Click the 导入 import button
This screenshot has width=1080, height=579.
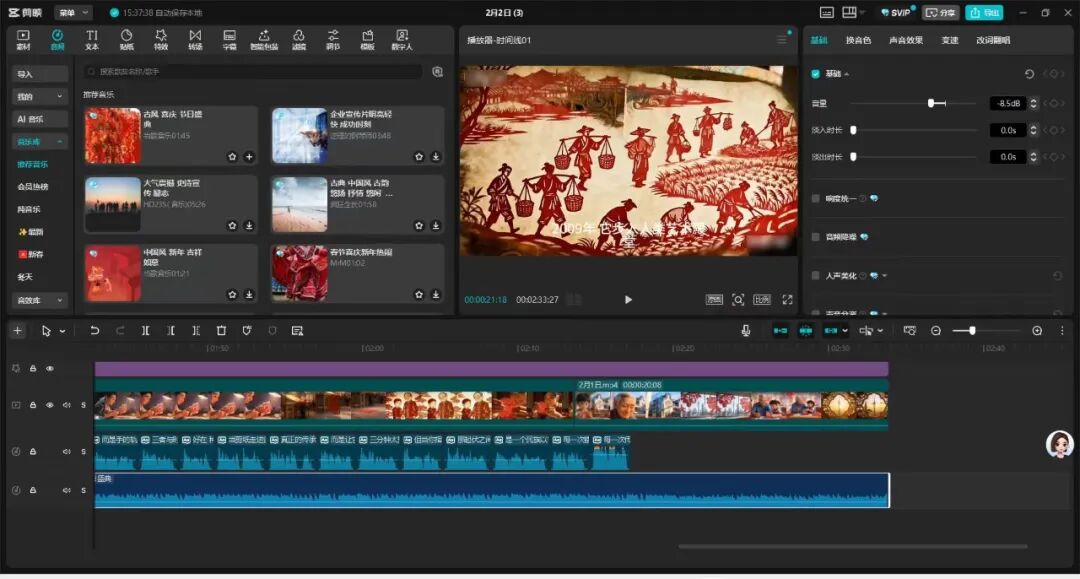[40, 74]
